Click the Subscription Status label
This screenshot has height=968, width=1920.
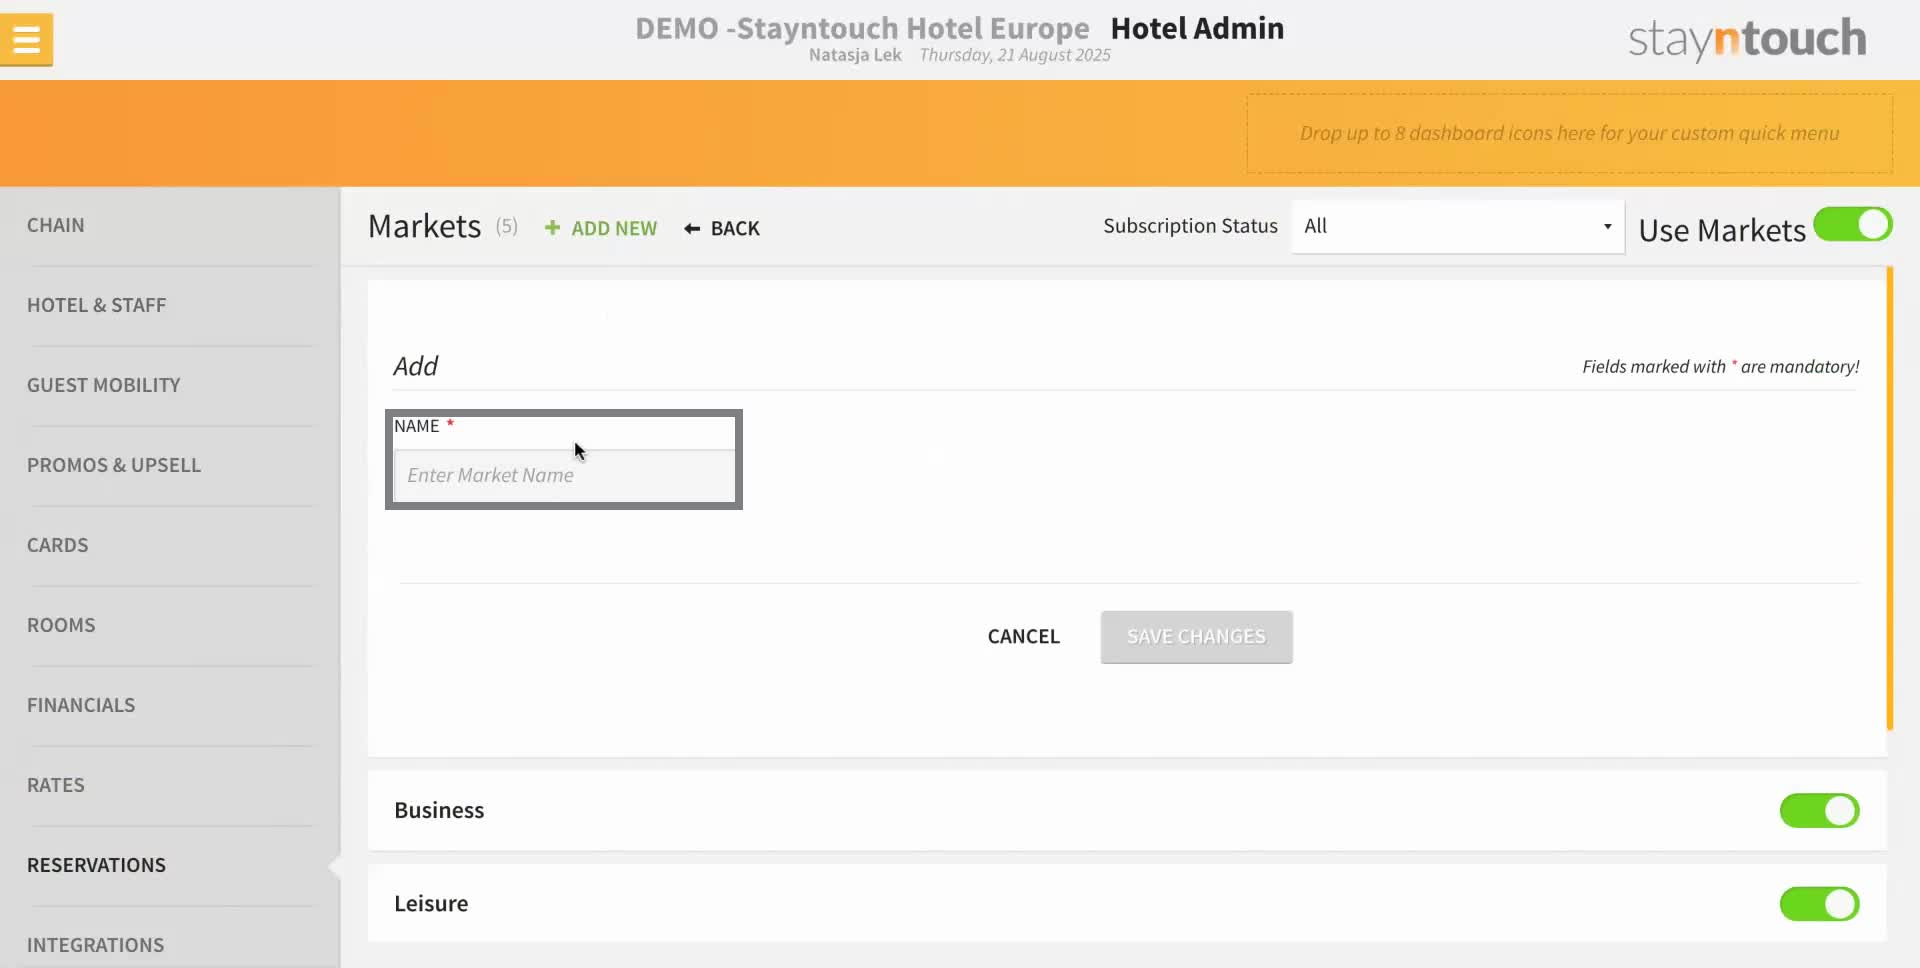click(1190, 226)
